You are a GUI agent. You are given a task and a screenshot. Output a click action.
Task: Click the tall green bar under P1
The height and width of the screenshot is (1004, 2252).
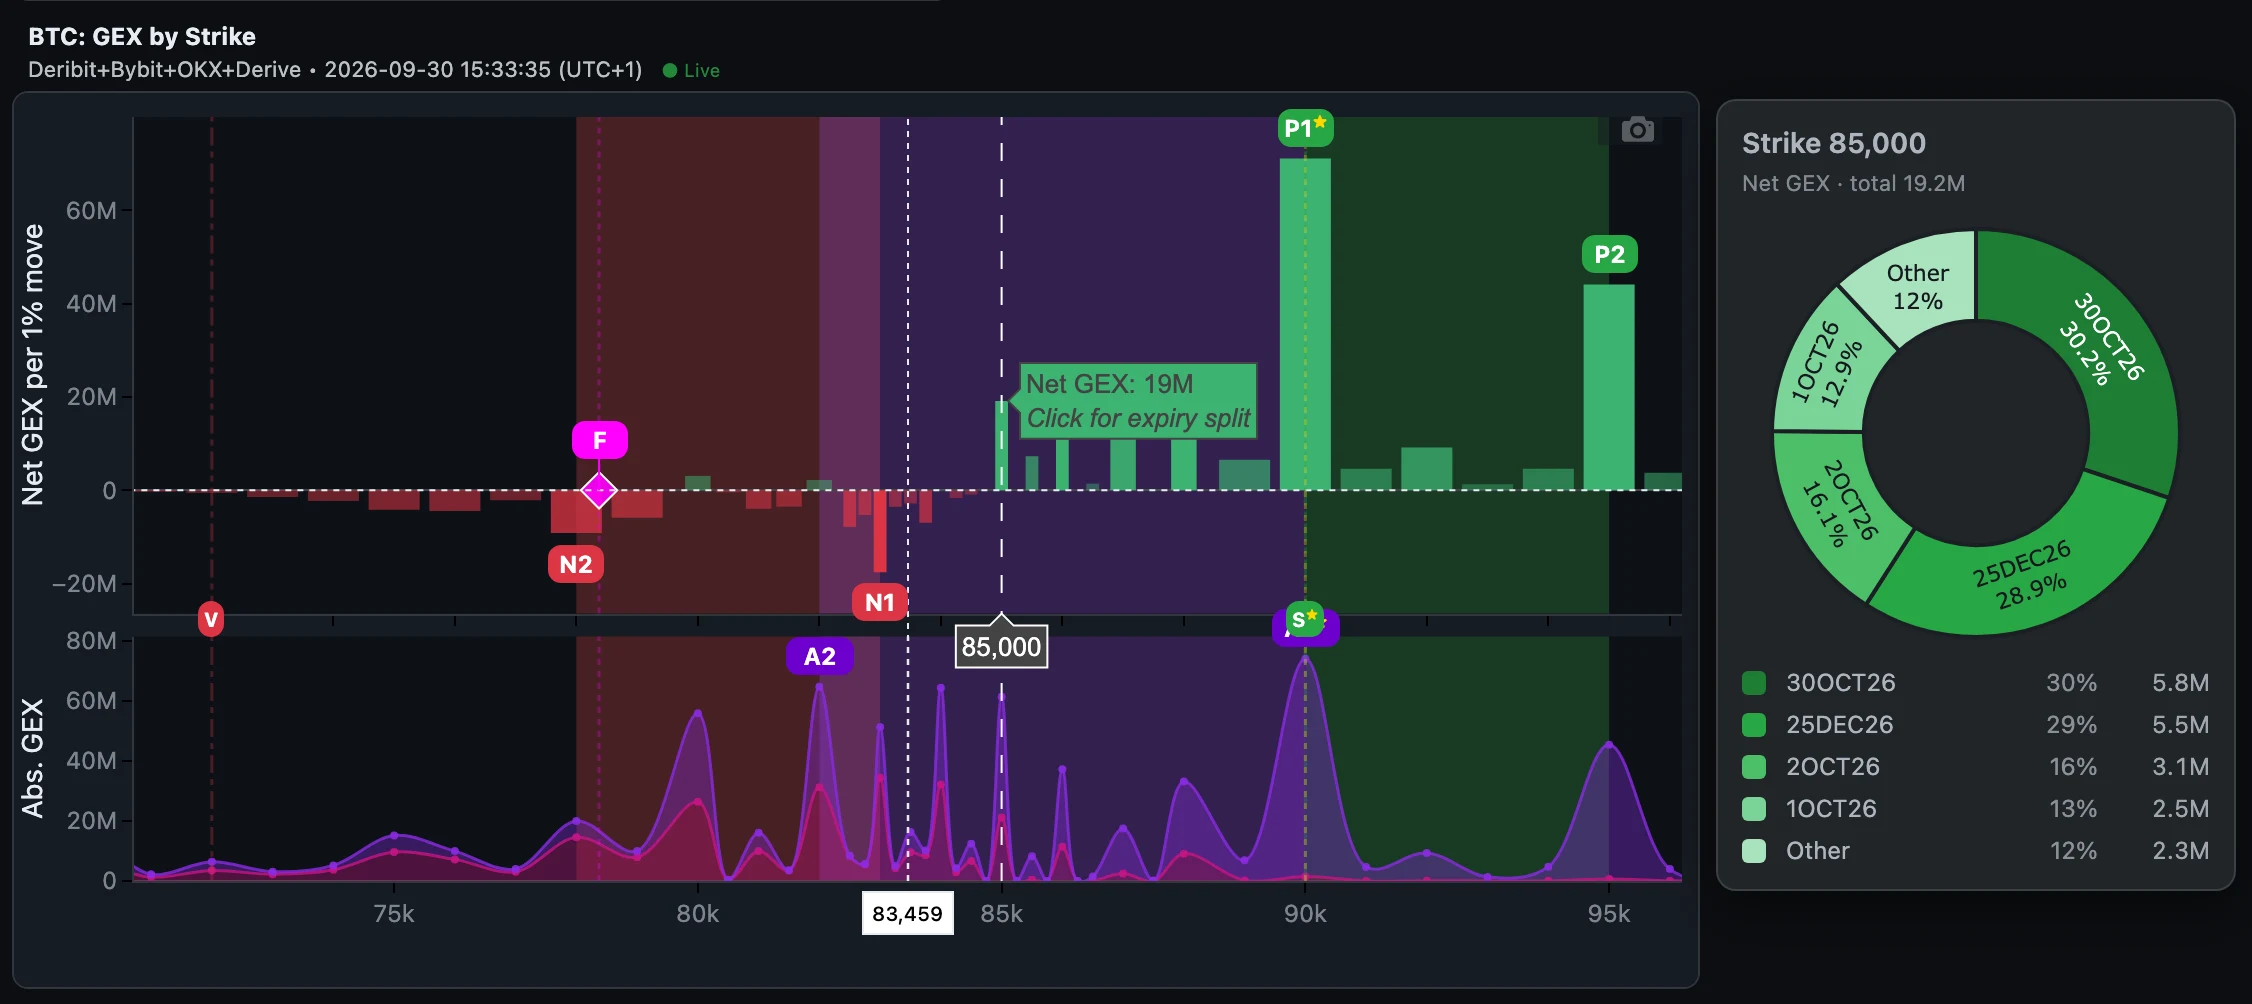[x=1305, y=324]
